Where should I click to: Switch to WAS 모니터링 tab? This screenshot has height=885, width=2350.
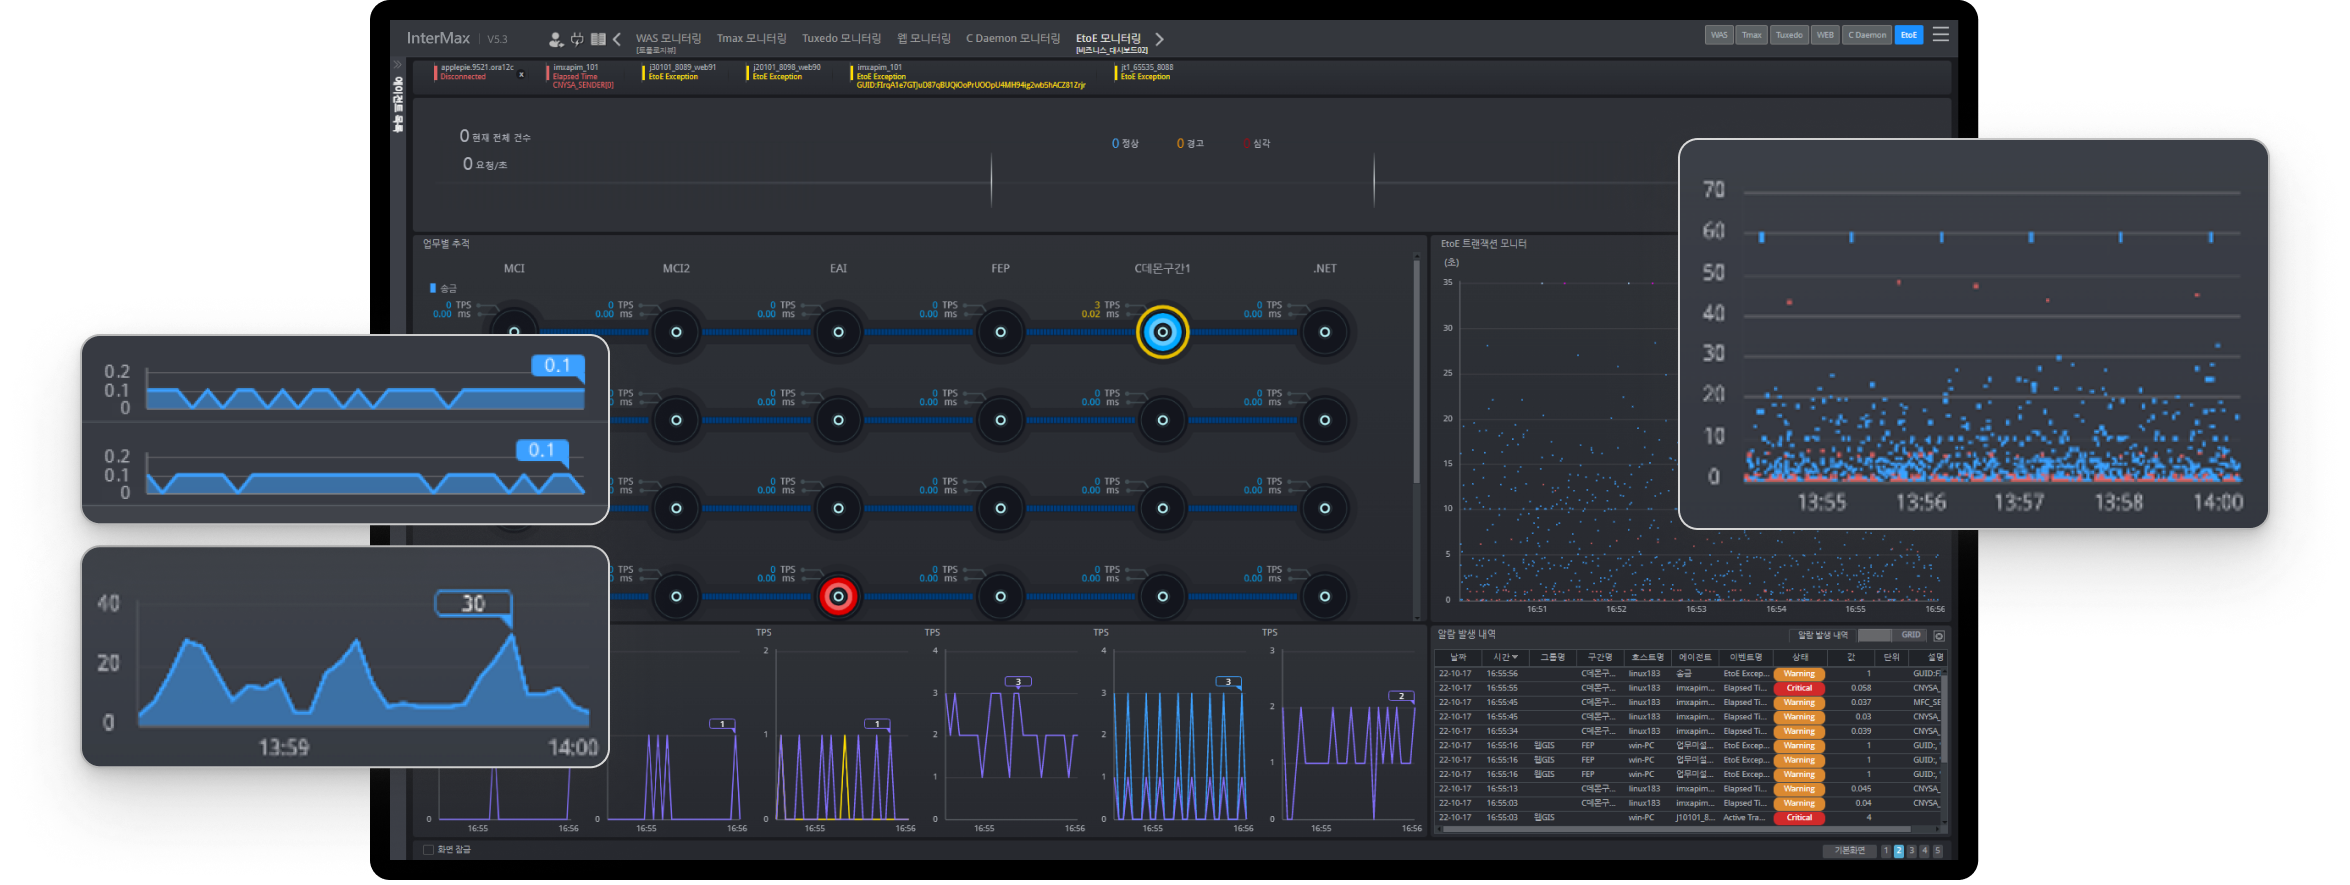click(x=668, y=39)
